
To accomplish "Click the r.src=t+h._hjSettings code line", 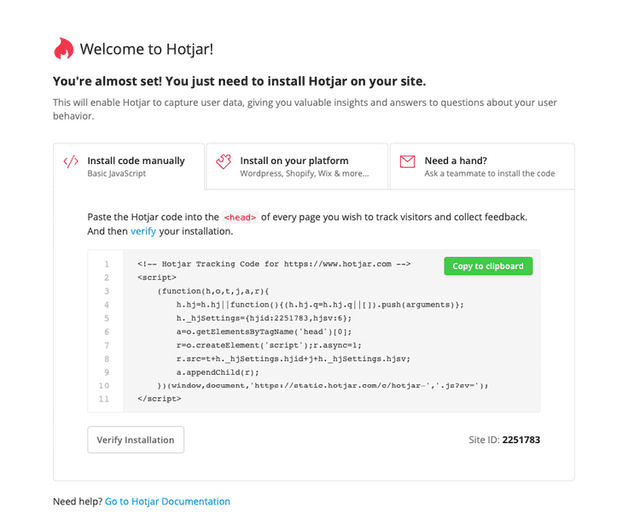I will coord(293,359).
